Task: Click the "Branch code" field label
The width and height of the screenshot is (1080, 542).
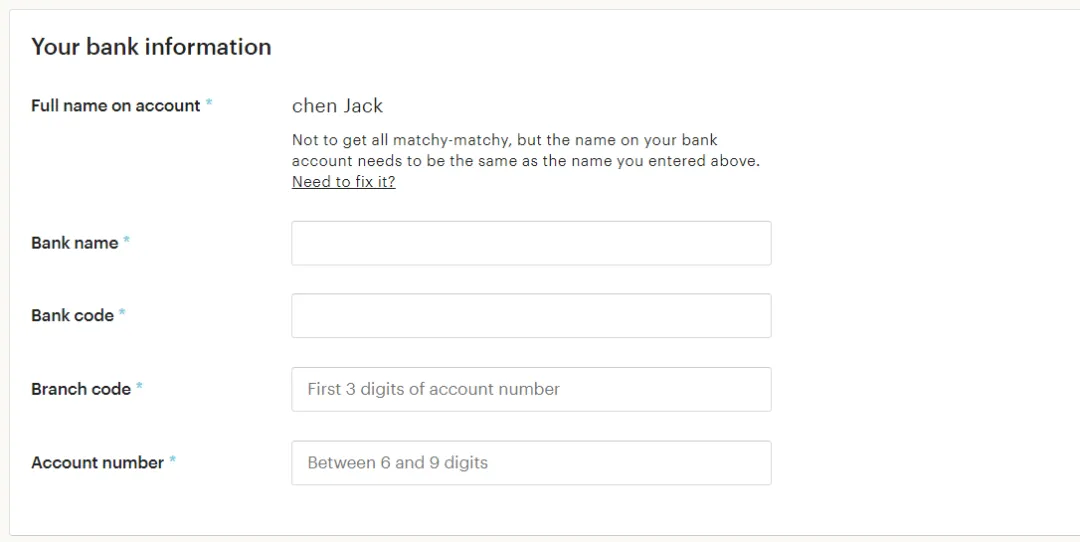Action: 80,389
